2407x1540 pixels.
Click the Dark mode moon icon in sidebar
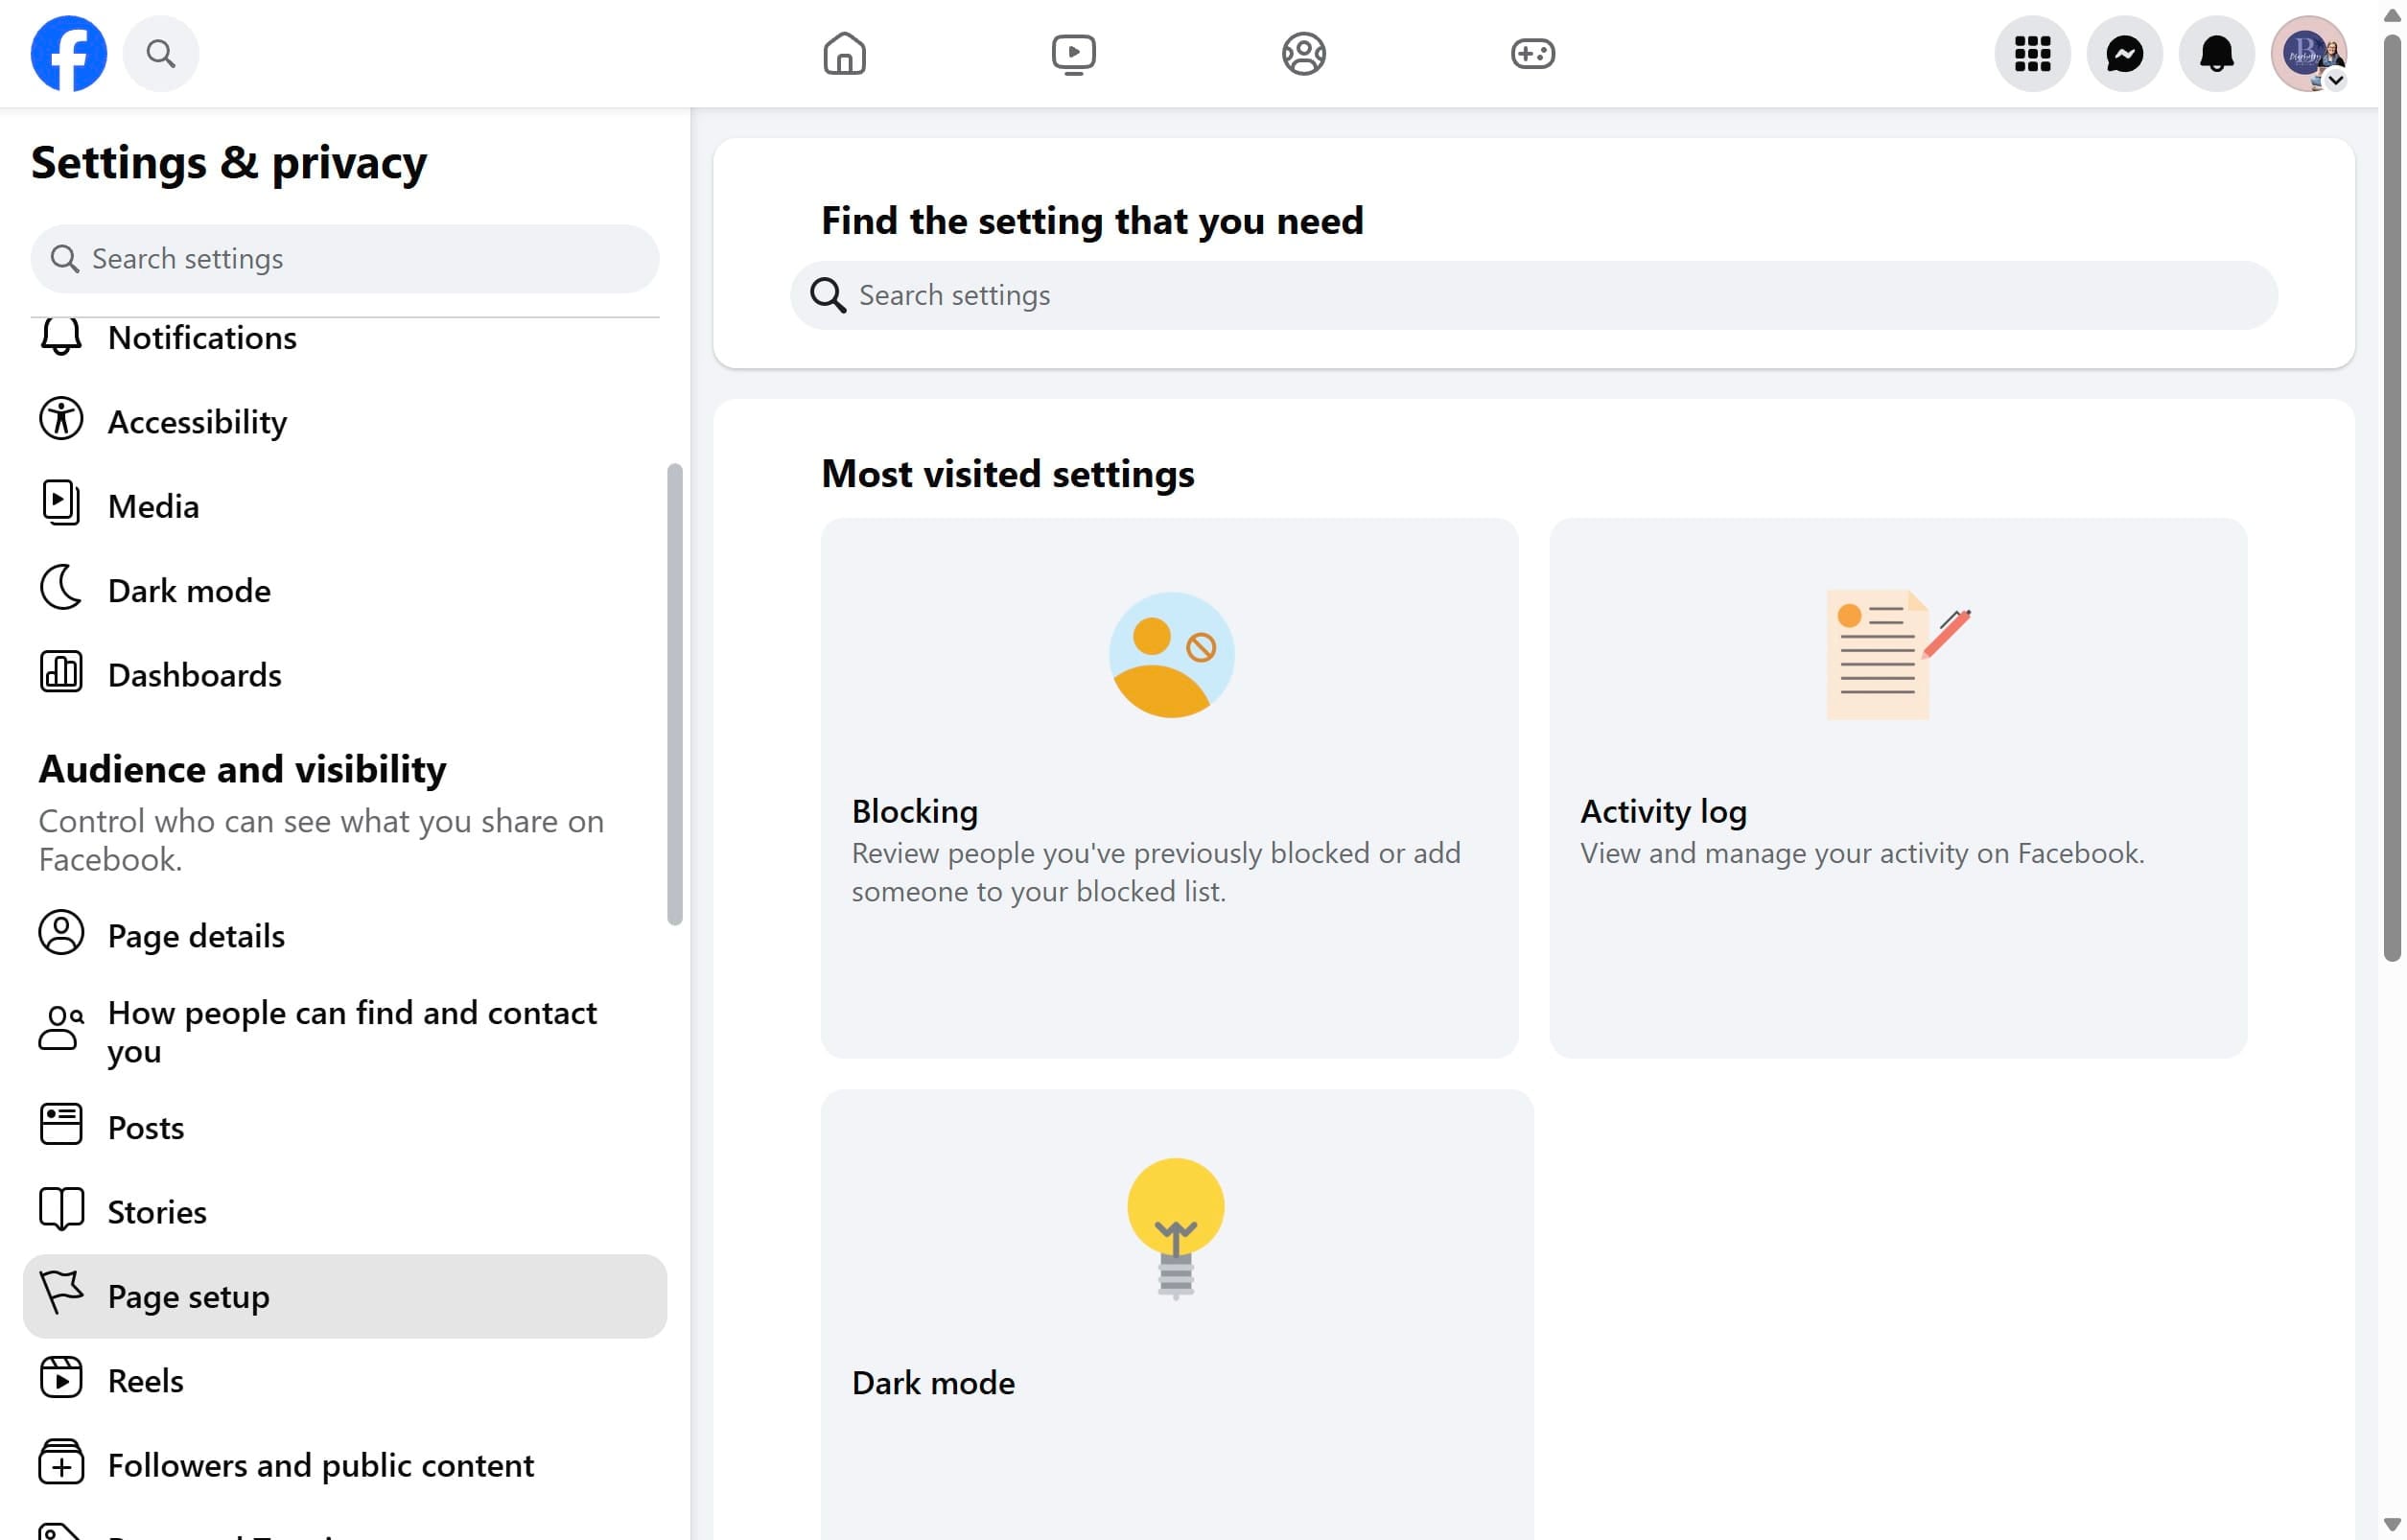61,588
